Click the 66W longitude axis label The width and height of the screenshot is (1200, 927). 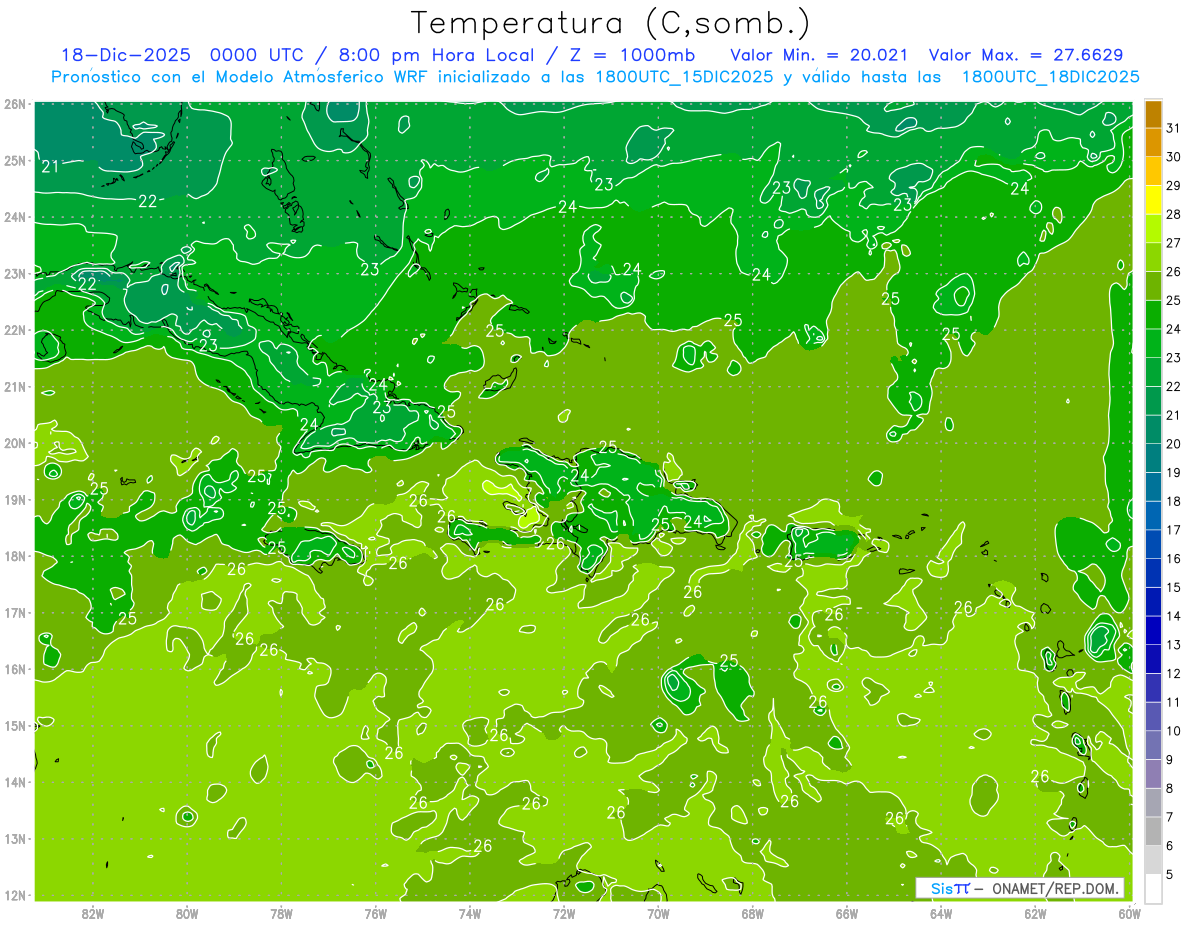[x=847, y=912]
